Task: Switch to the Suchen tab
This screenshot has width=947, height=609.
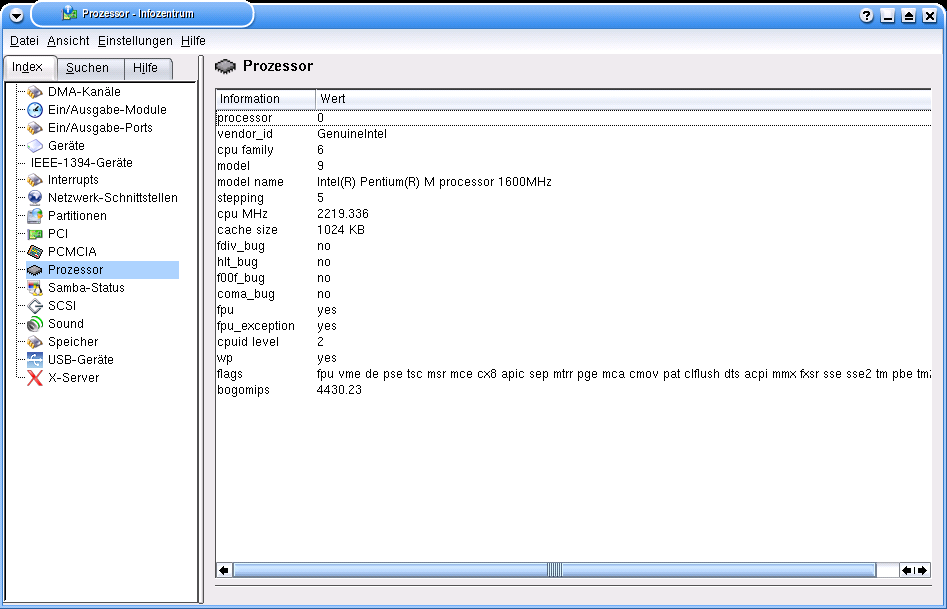Action: 88,69
